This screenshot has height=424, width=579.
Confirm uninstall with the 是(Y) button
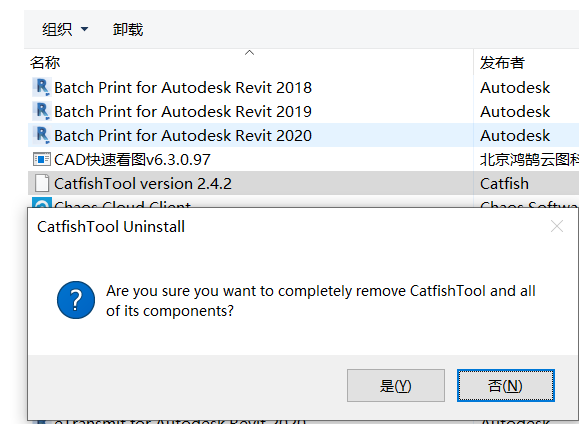[x=395, y=386]
